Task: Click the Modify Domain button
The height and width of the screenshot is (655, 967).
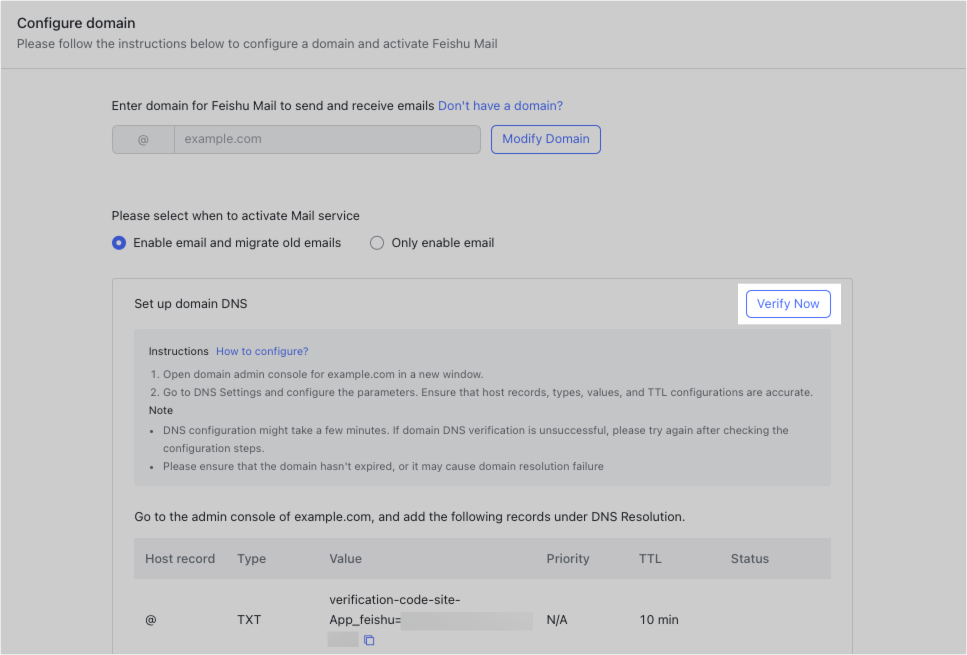Action: [545, 139]
